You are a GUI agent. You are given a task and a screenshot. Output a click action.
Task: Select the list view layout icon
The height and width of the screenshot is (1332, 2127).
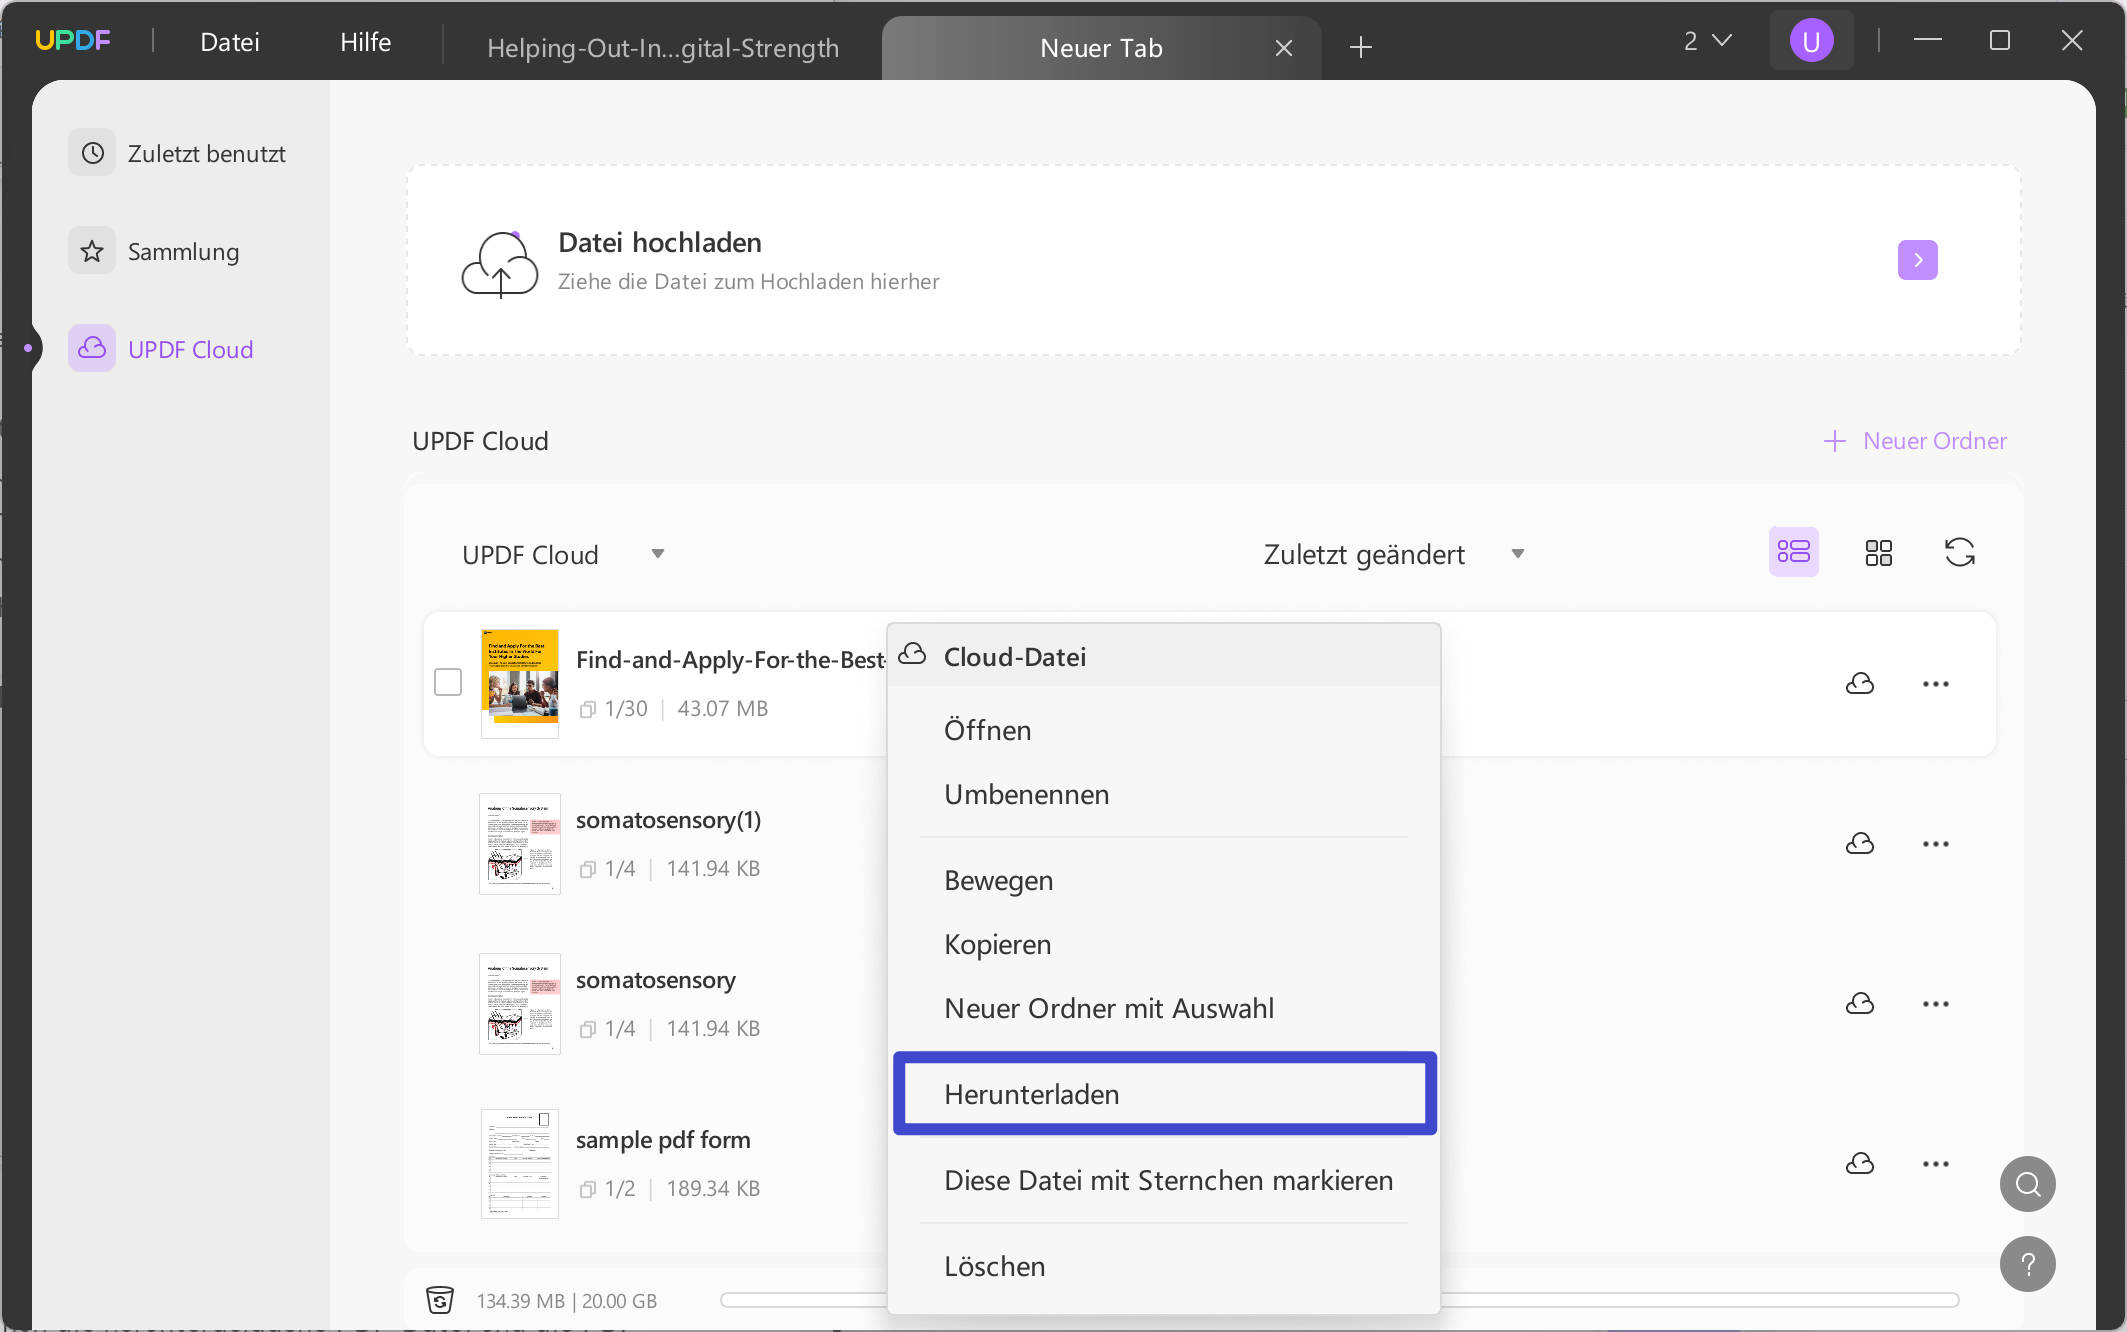tap(1793, 552)
